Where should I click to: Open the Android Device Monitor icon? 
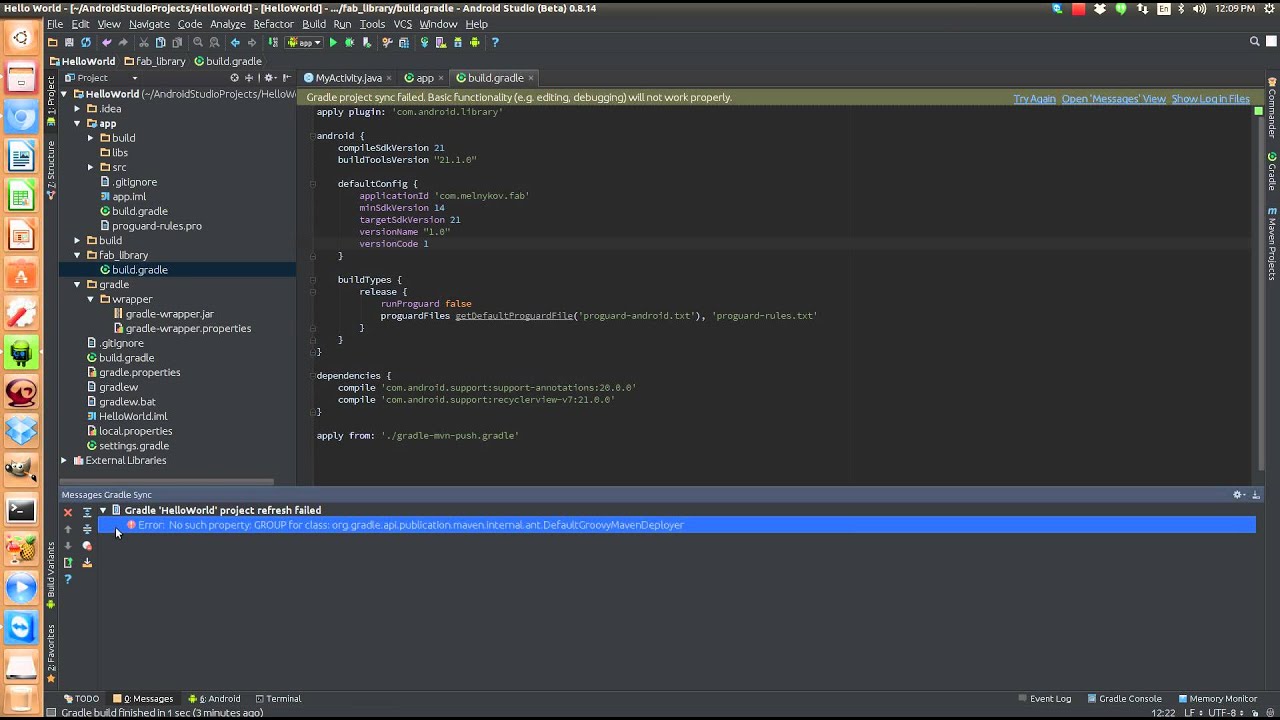[x=474, y=42]
